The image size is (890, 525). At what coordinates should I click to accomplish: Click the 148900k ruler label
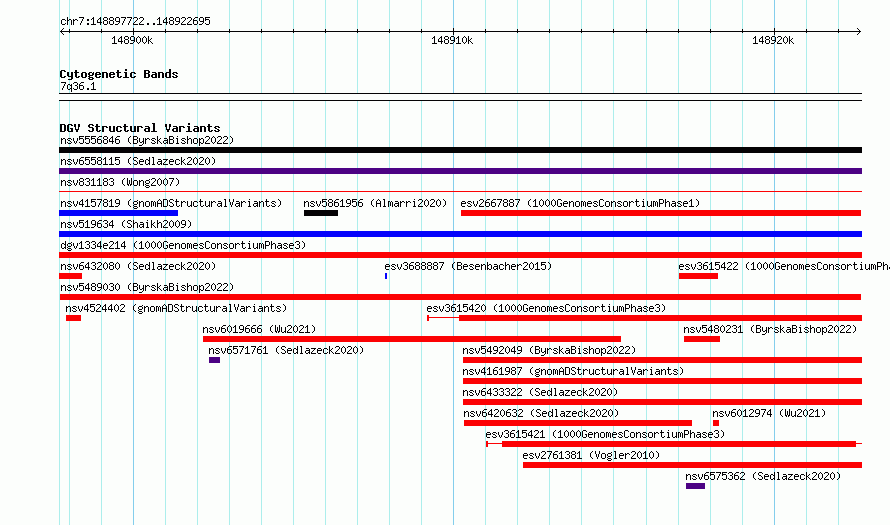[132, 40]
